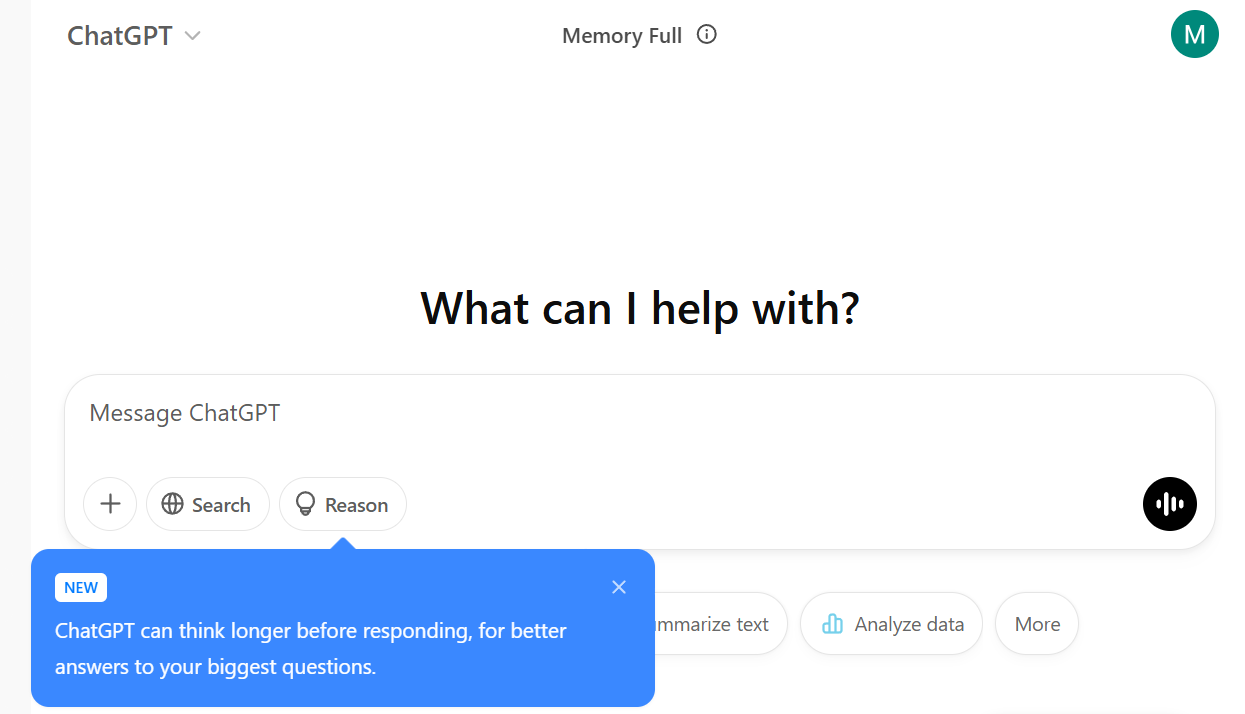
Task: Click the voice mode waveform icon
Action: 1169,504
